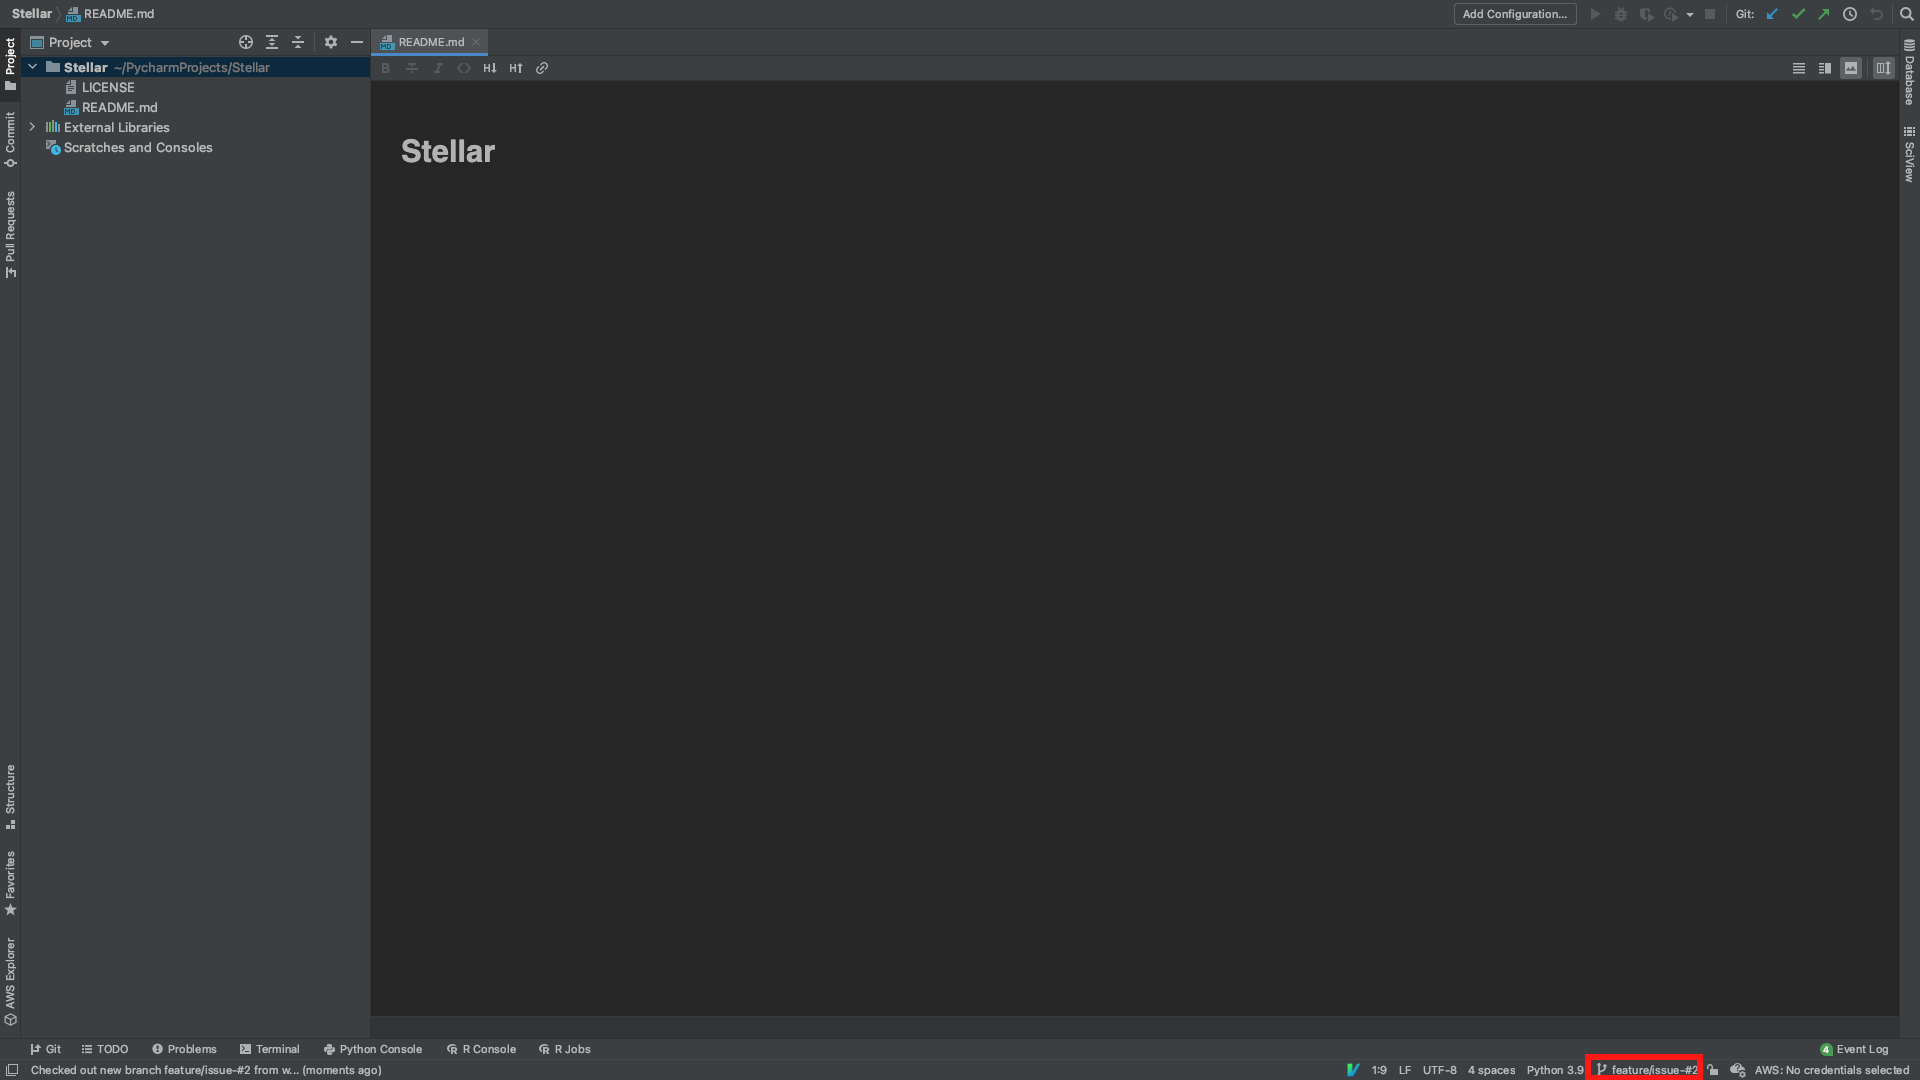Viewport: 1920px width, 1080px height.
Task: Open feature/issue-#2 branch widget
Action: (1646, 1070)
